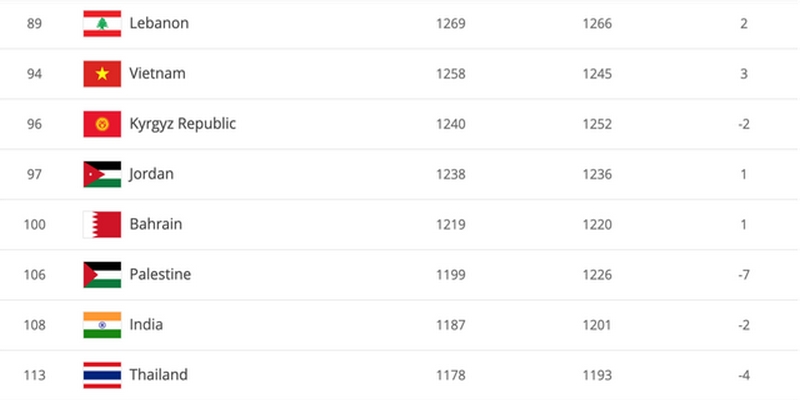Select the Kyrgyz Republic team name
Viewport: 800px width, 400px height.
183,124
